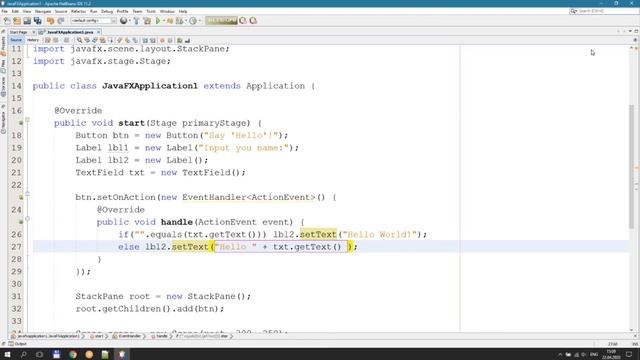Click the red Start Macro Recording icon
Viewport: 640px width, 360px height.
coord(162,40)
